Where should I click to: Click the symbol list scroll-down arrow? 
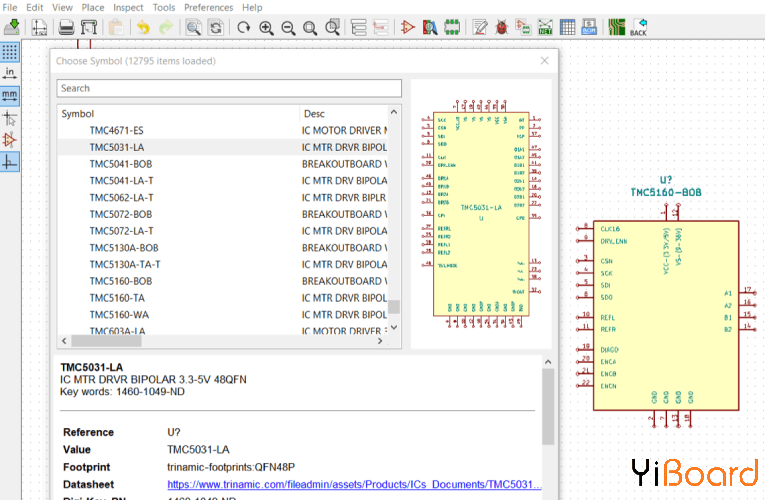(x=394, y=327)
